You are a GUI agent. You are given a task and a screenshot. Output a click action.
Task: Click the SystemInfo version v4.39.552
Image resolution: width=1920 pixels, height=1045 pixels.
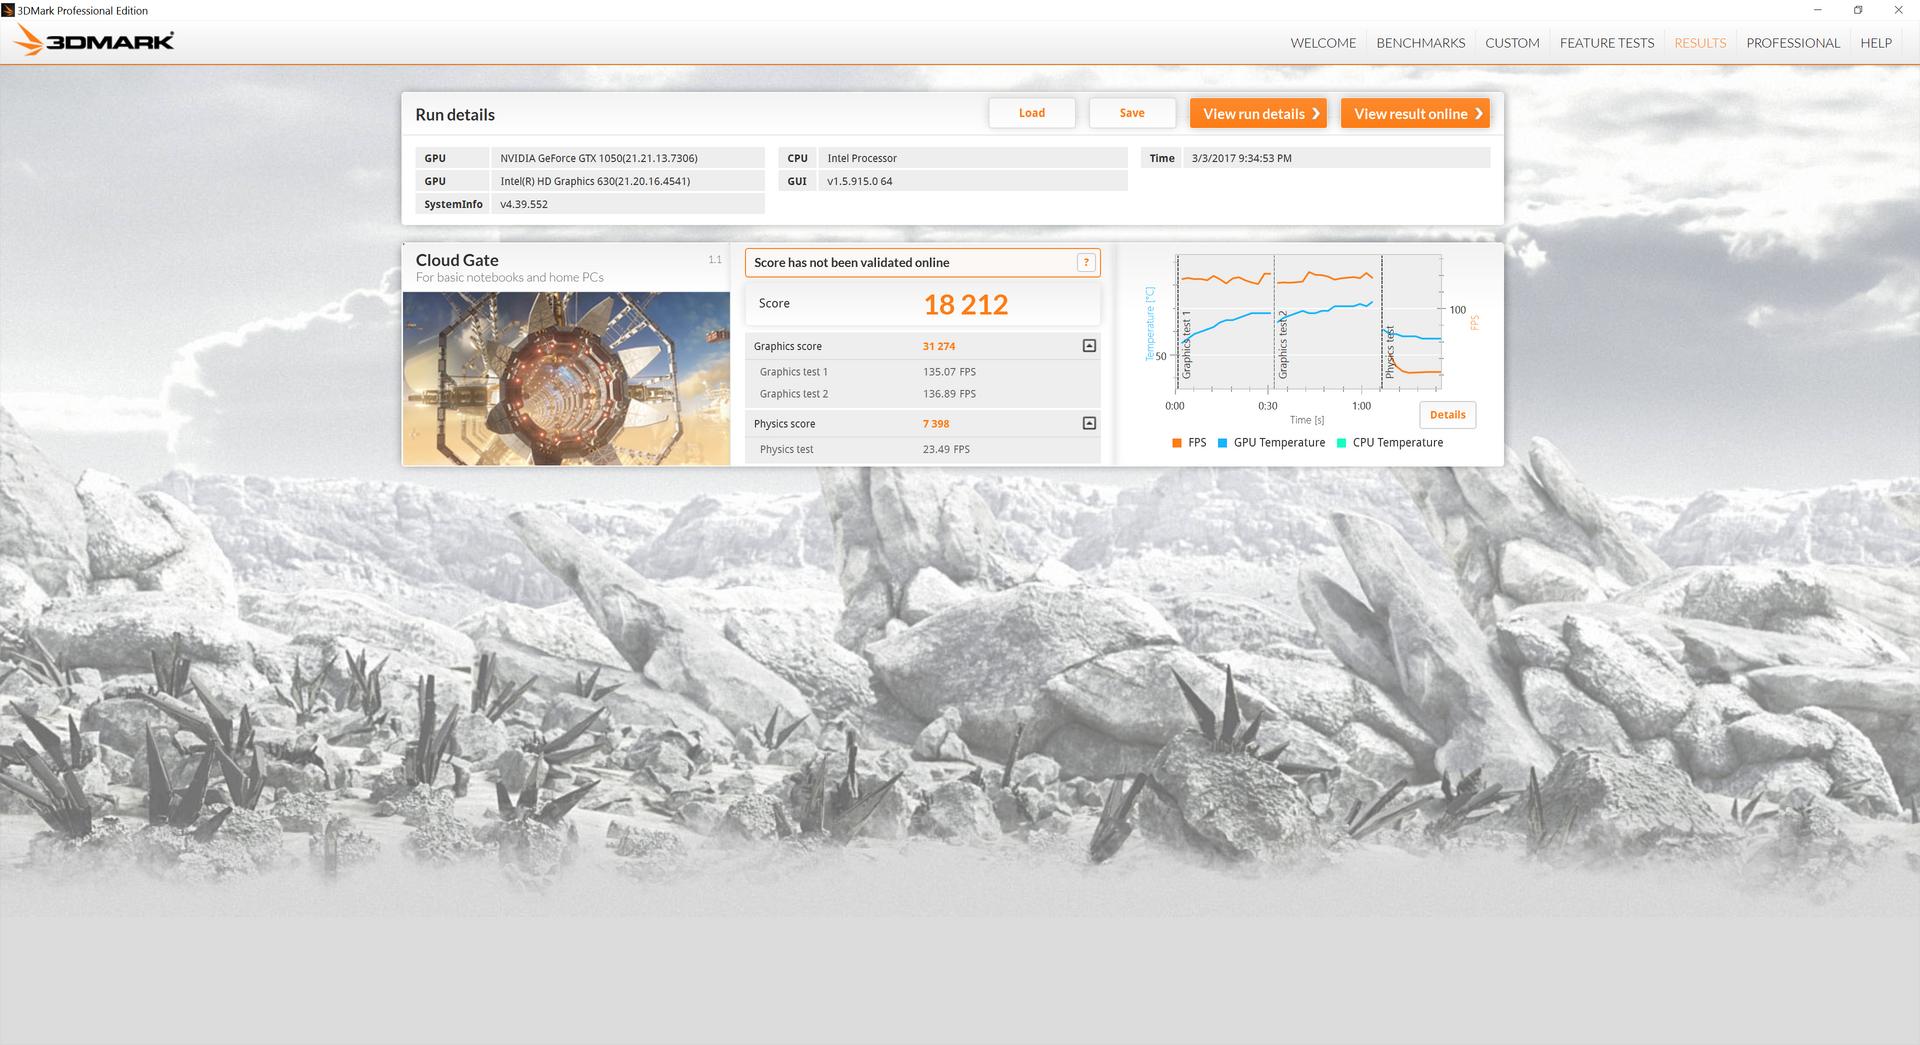pyautogui.click(x=628, y=204)
